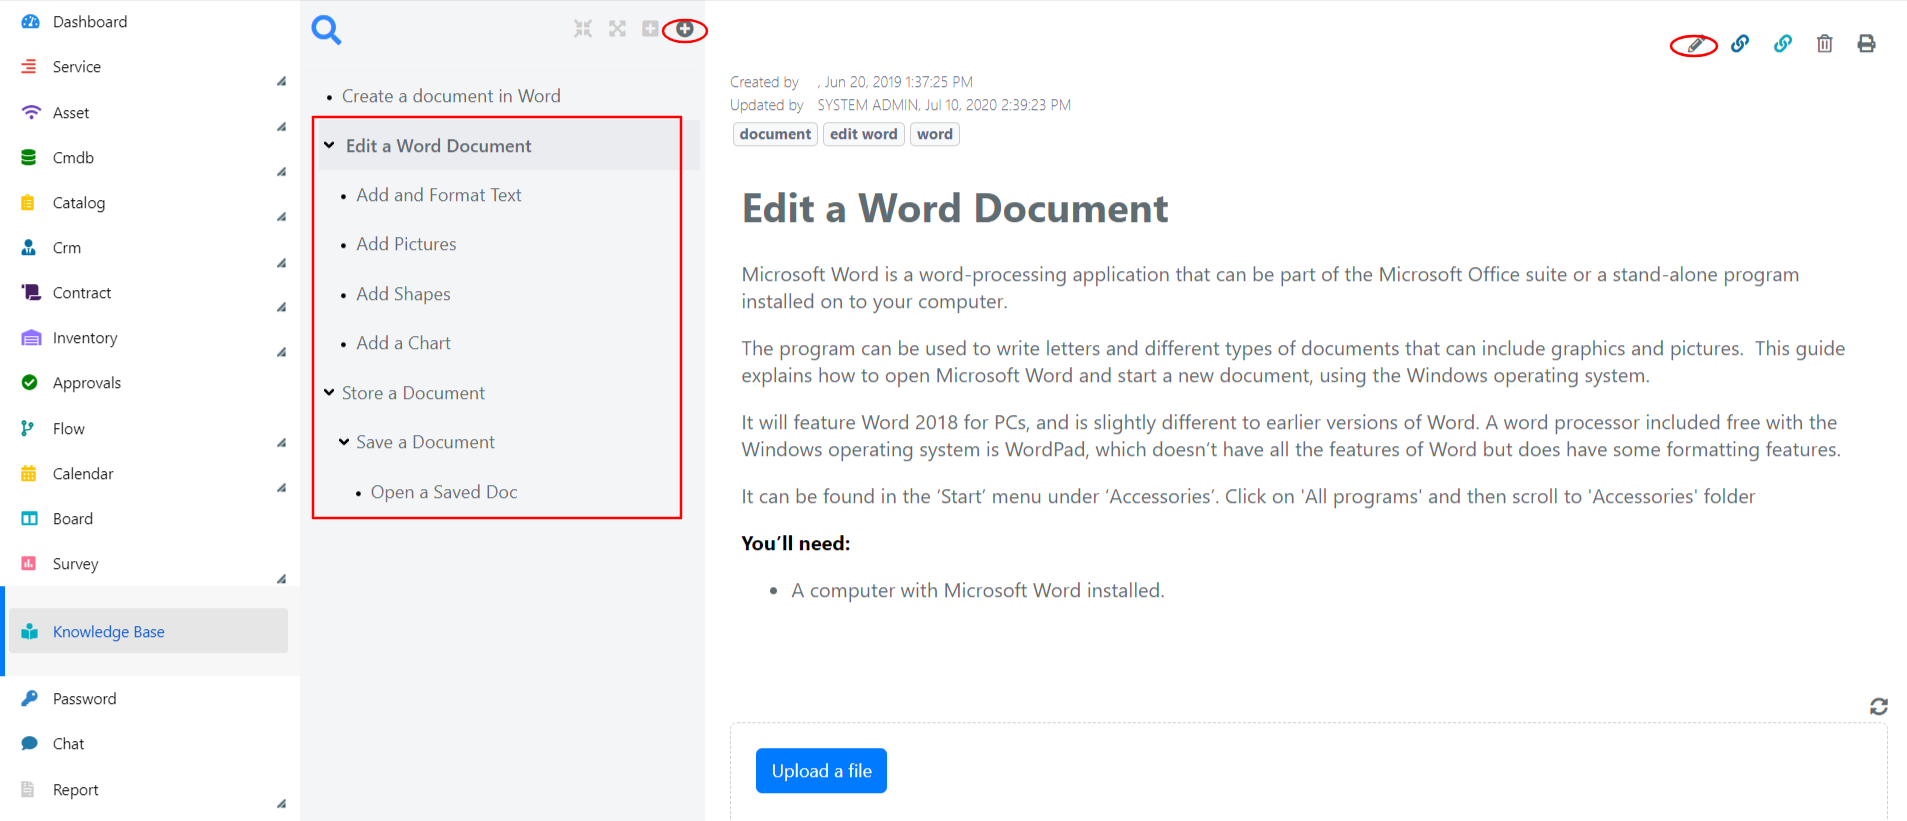Open Add Pictures article
Screen dimensions: 1907x821
click(406, 244)
